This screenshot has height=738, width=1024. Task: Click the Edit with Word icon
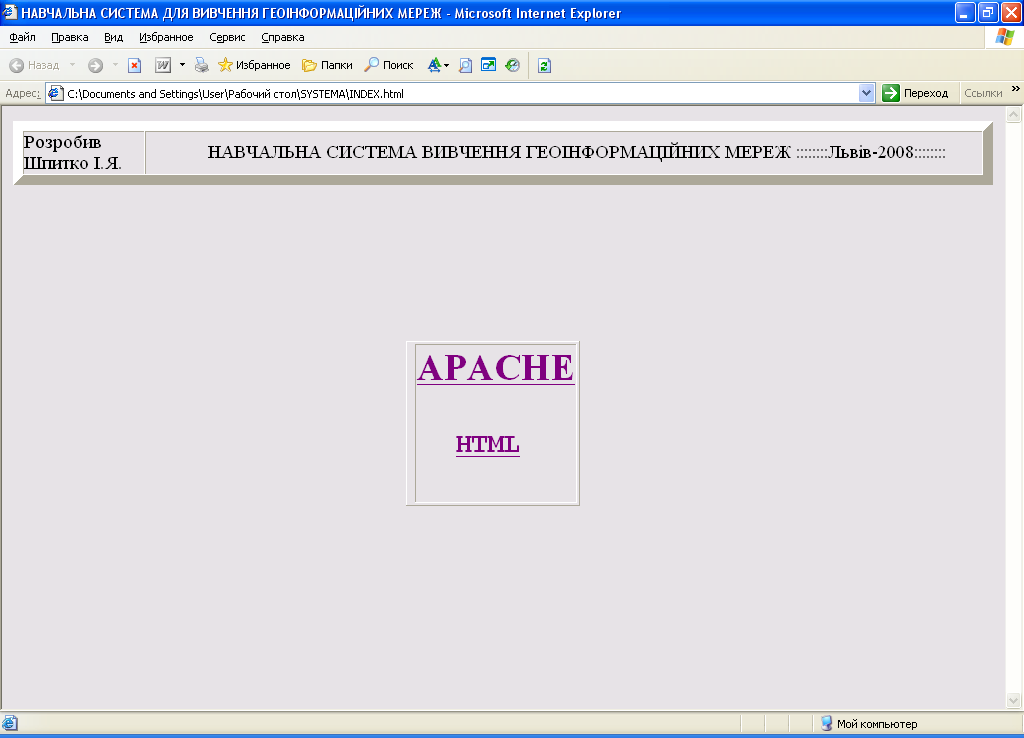[163, 65]
